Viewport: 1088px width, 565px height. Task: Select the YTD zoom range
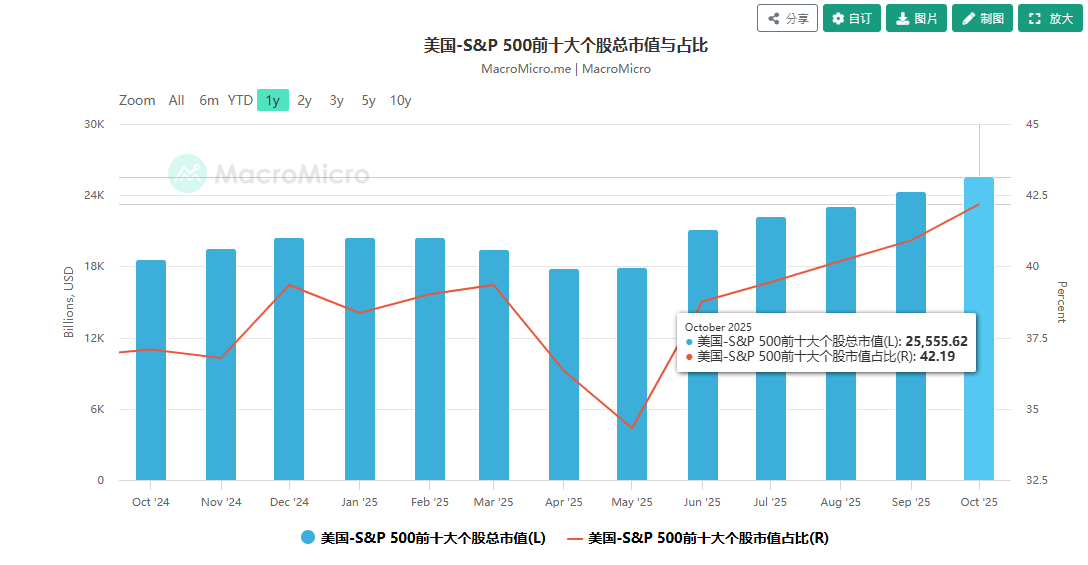click(x=240, y=101)
